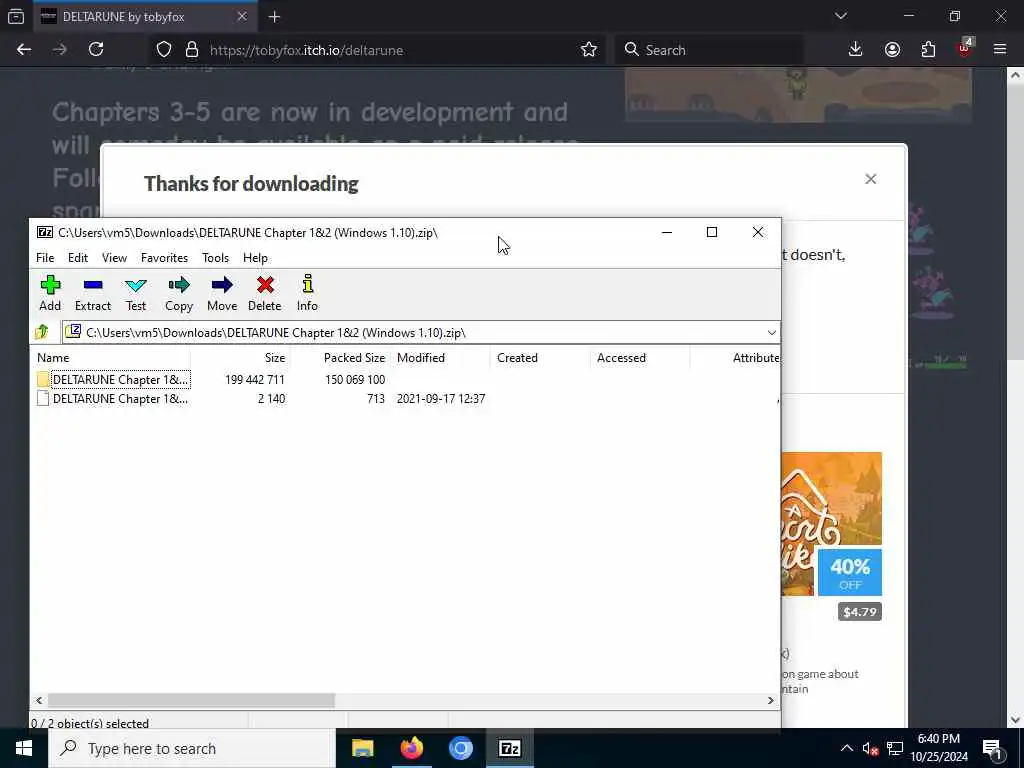Click the red Delete icon
Image resolution: width=1024 pixels, height=768 pixels.
coord(264,293)
